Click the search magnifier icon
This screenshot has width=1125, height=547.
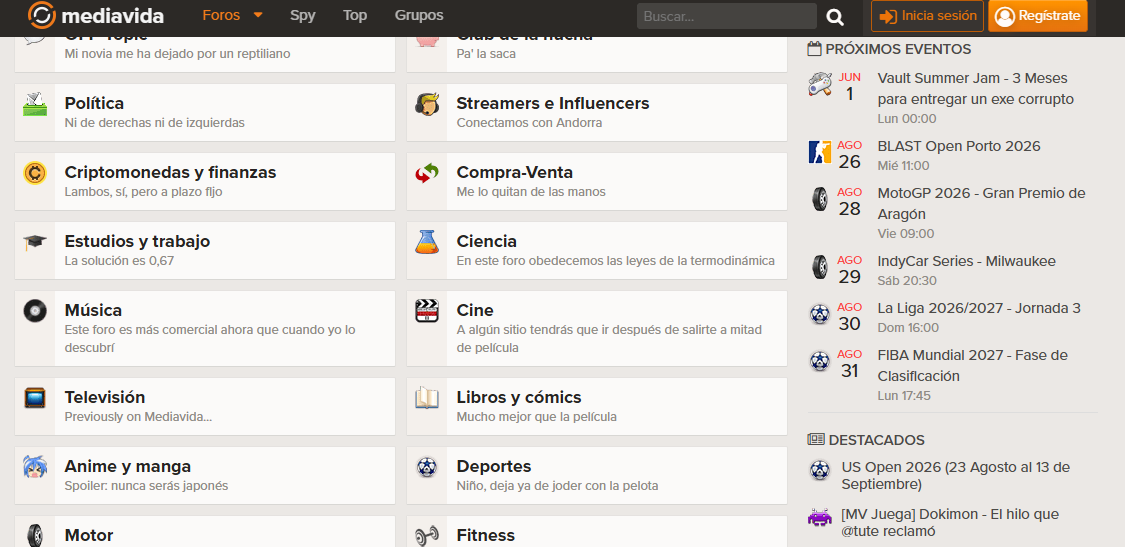point(835,17)
